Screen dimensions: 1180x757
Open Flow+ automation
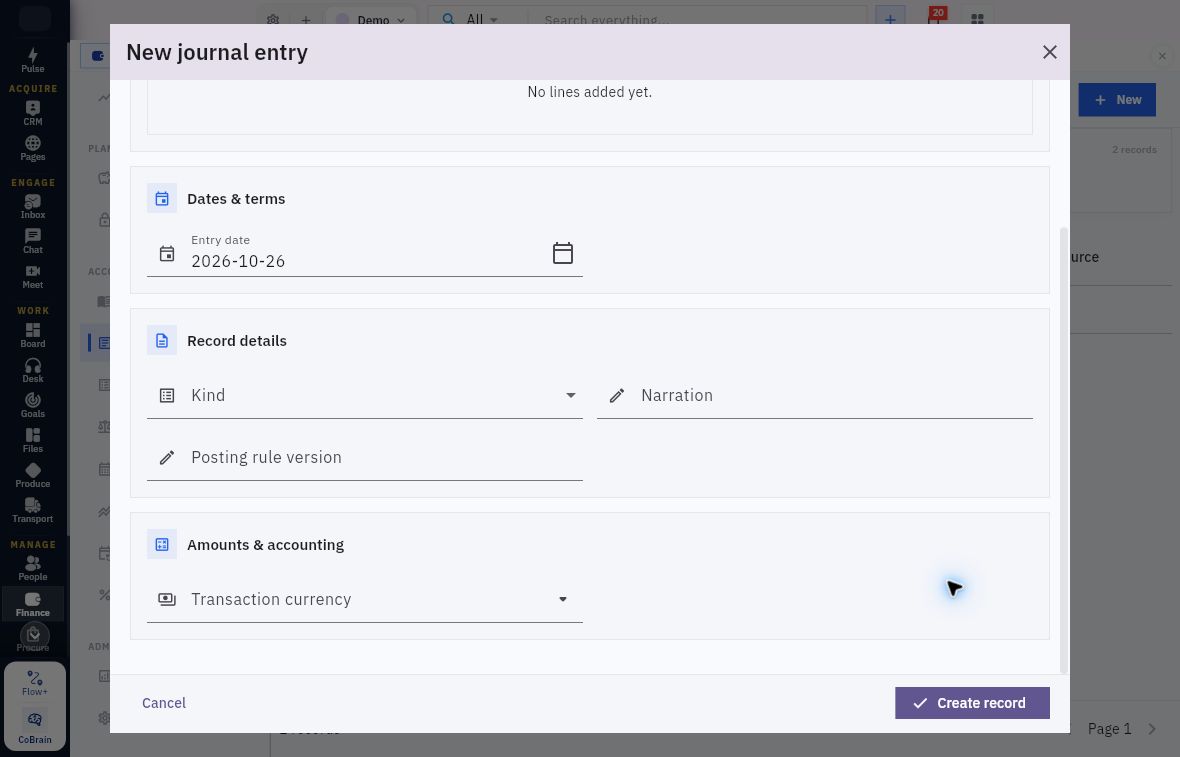coord(35,683)
